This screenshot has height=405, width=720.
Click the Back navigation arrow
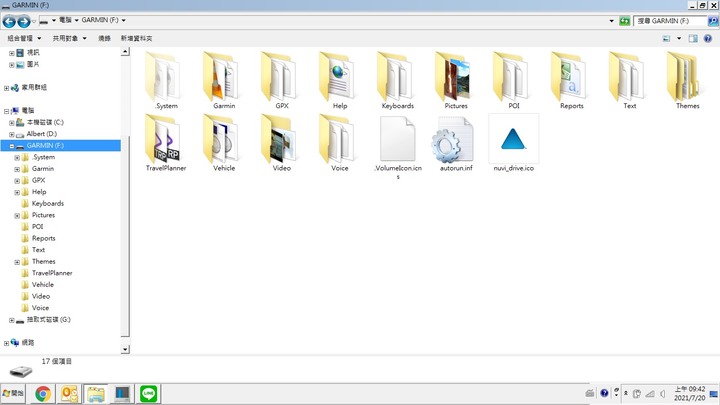click(x=9, y=21)
